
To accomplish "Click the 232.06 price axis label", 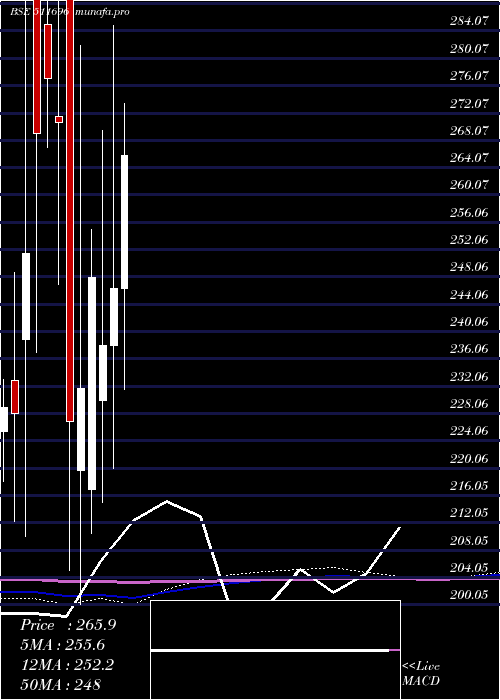I will 469,377.
